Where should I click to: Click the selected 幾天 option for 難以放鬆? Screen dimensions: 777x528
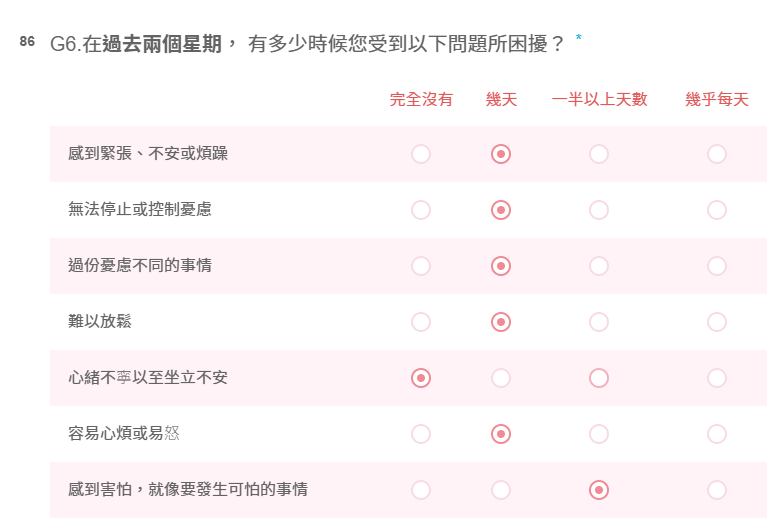[x=500, y=322]
